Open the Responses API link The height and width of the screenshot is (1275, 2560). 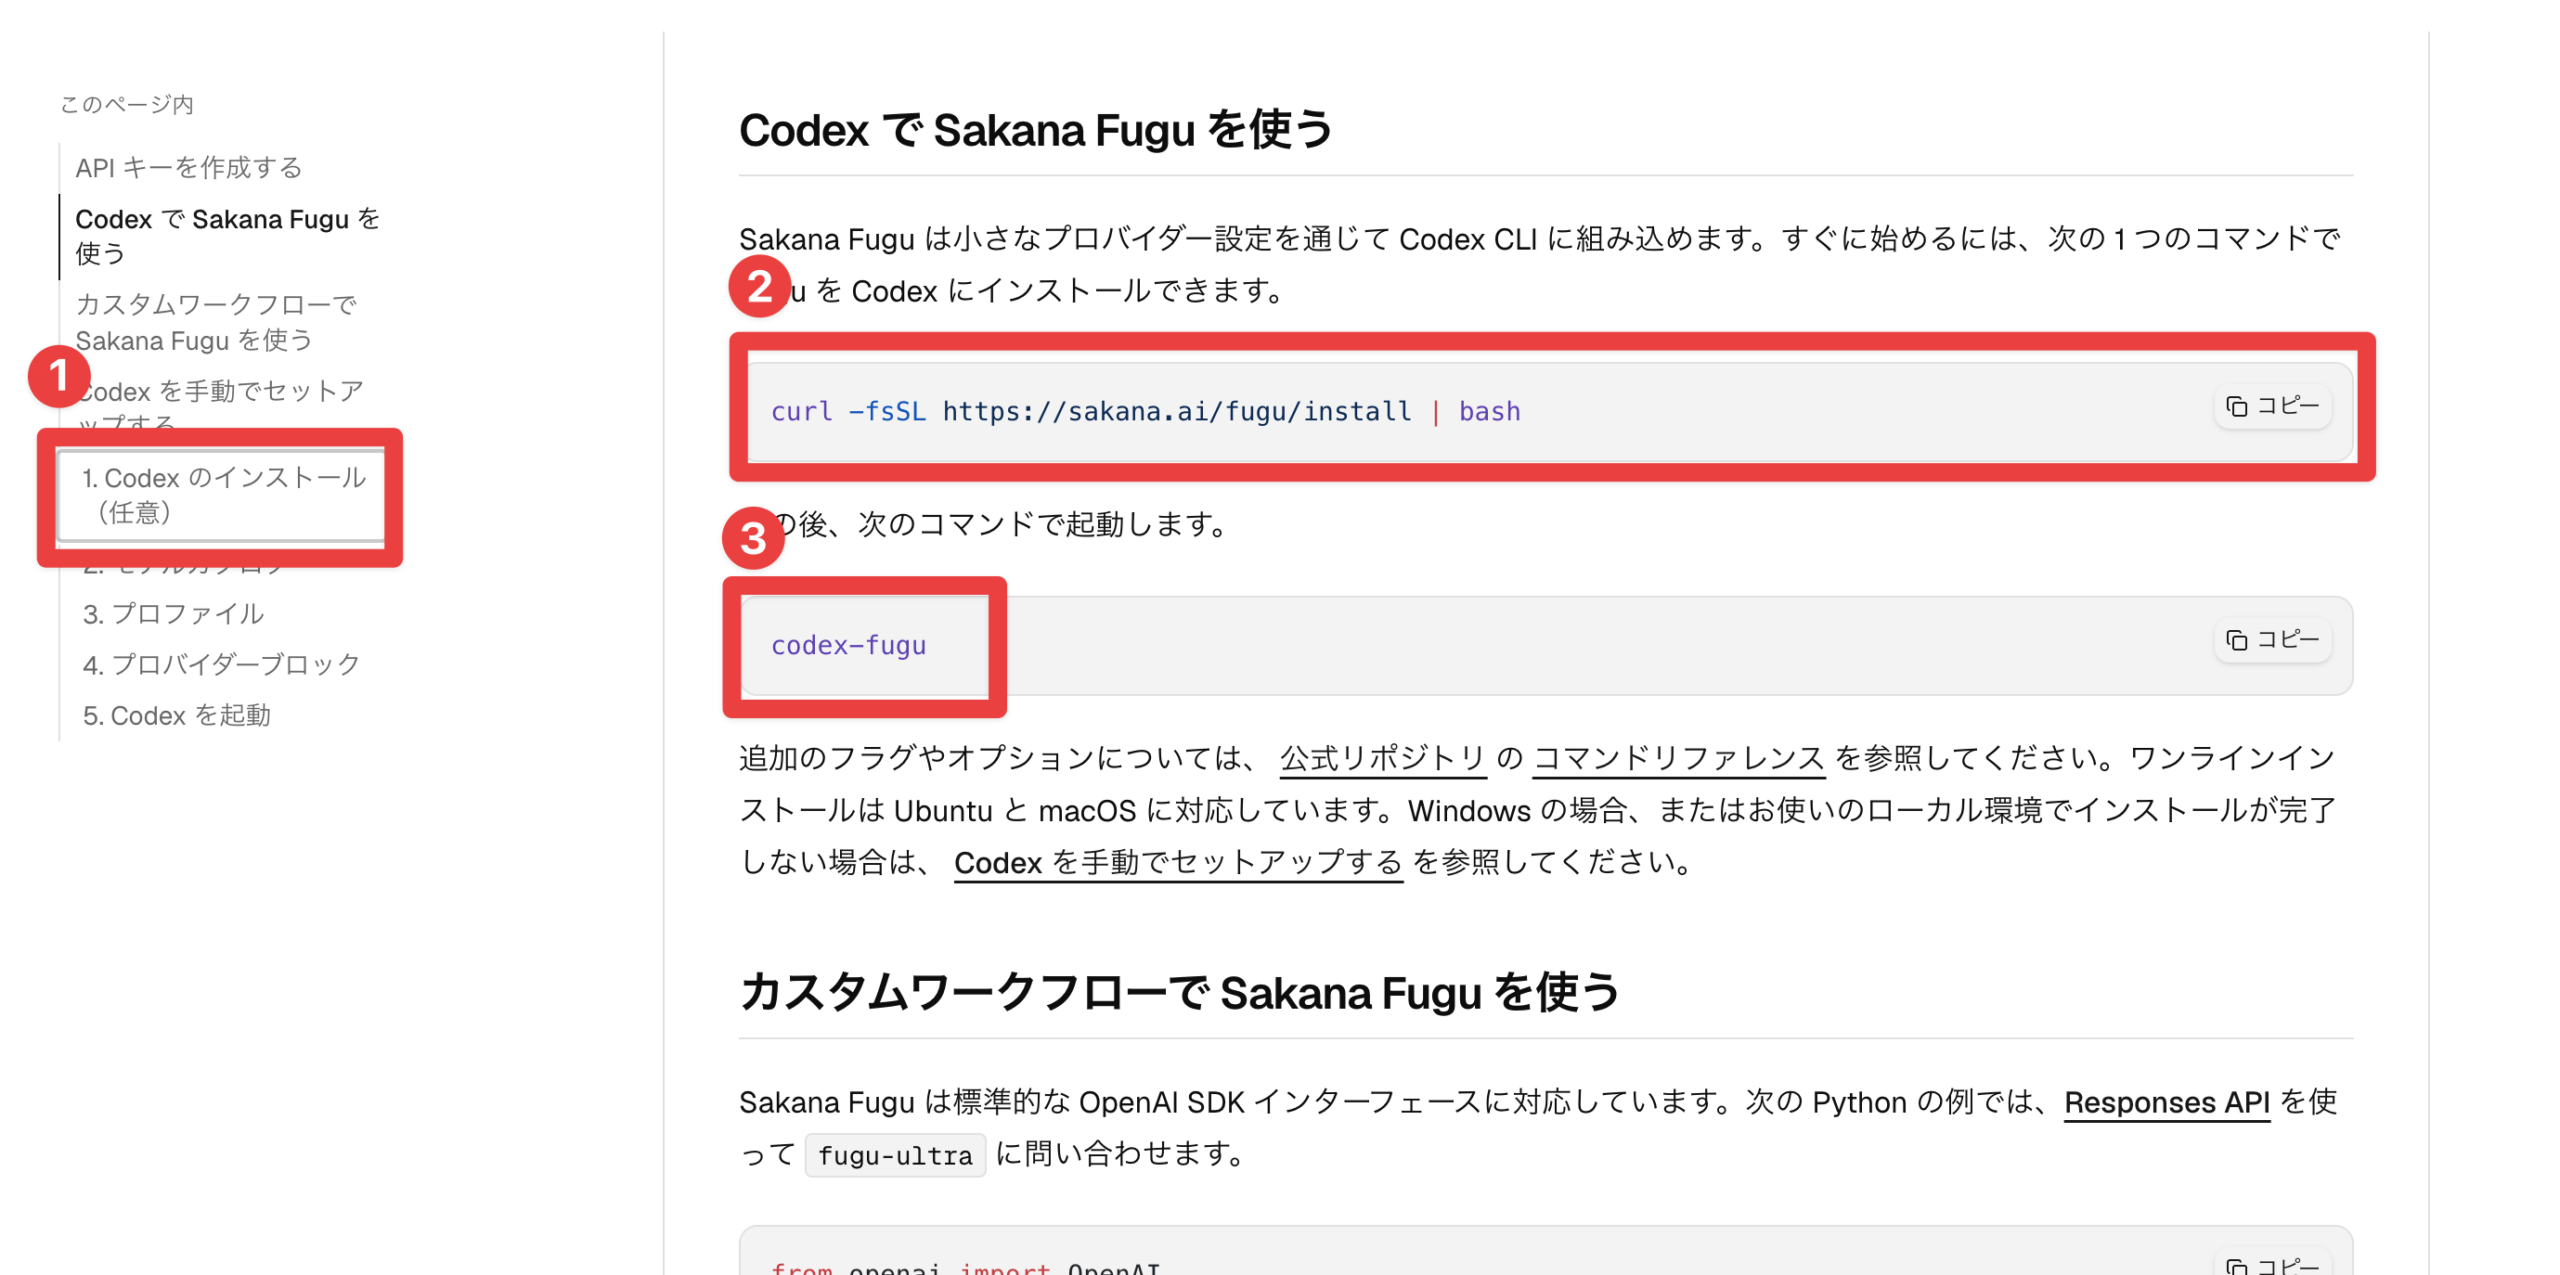(x=2165, y=1102)
